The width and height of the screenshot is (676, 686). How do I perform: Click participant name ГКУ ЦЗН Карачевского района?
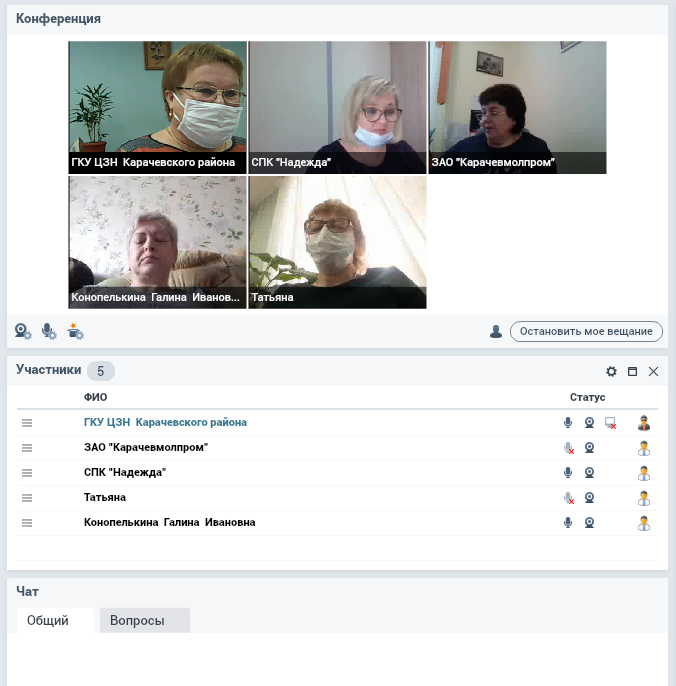point(165,423)
